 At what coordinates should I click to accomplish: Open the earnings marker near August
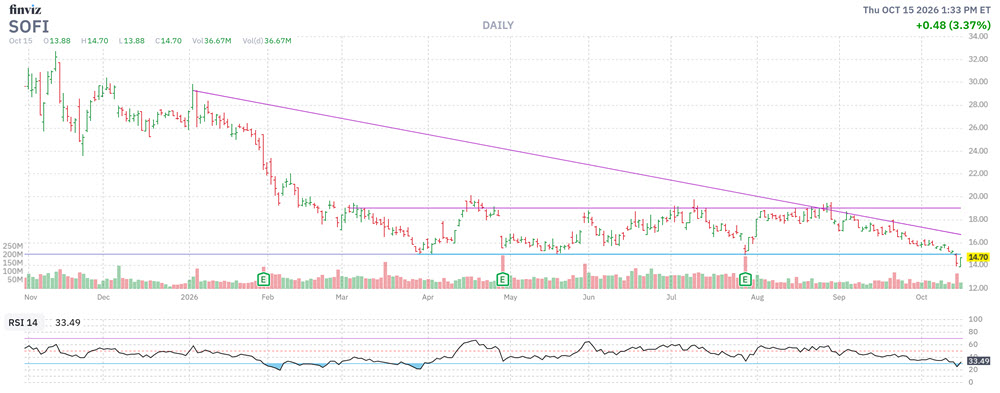coord(744,279)
